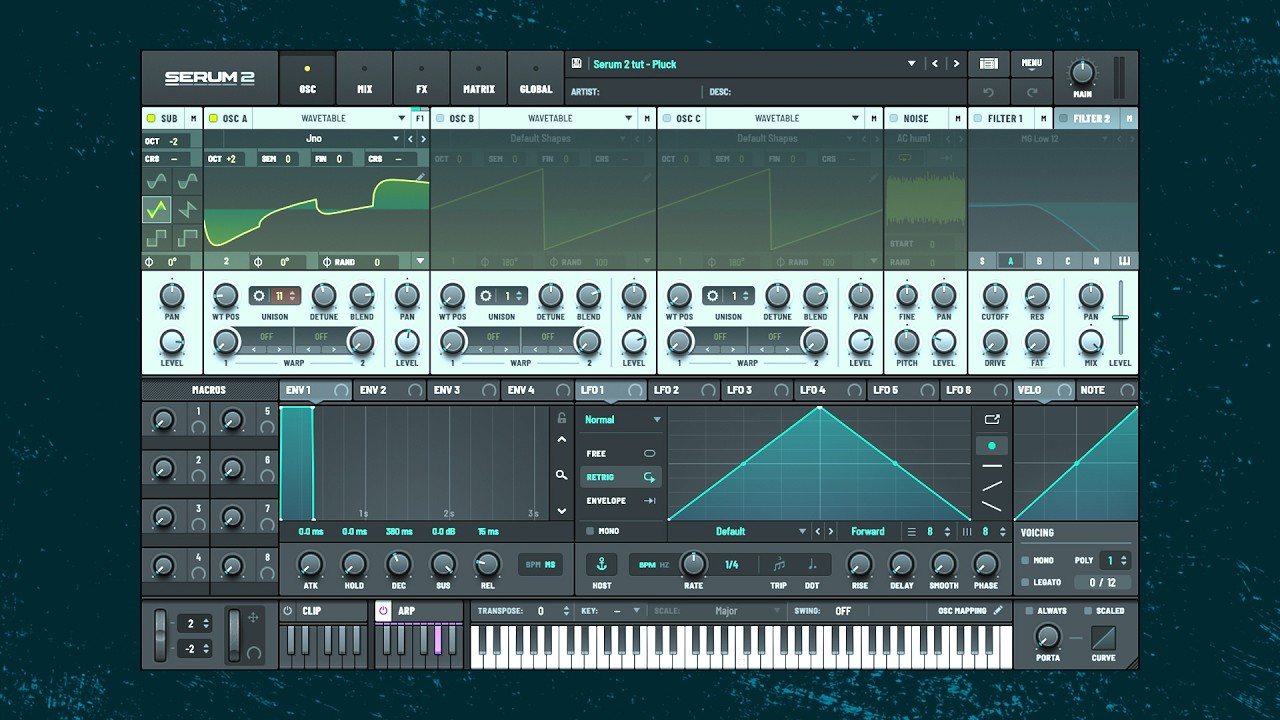1280x720 pixels.
Task: Click the MAIN volume knob
Action: pyautogui.click(x=1082, y=73)
